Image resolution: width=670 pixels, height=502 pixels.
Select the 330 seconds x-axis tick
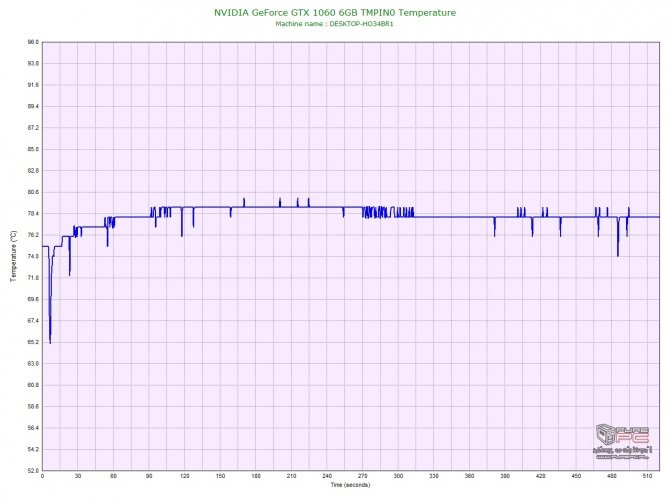[x=434, y=476]
